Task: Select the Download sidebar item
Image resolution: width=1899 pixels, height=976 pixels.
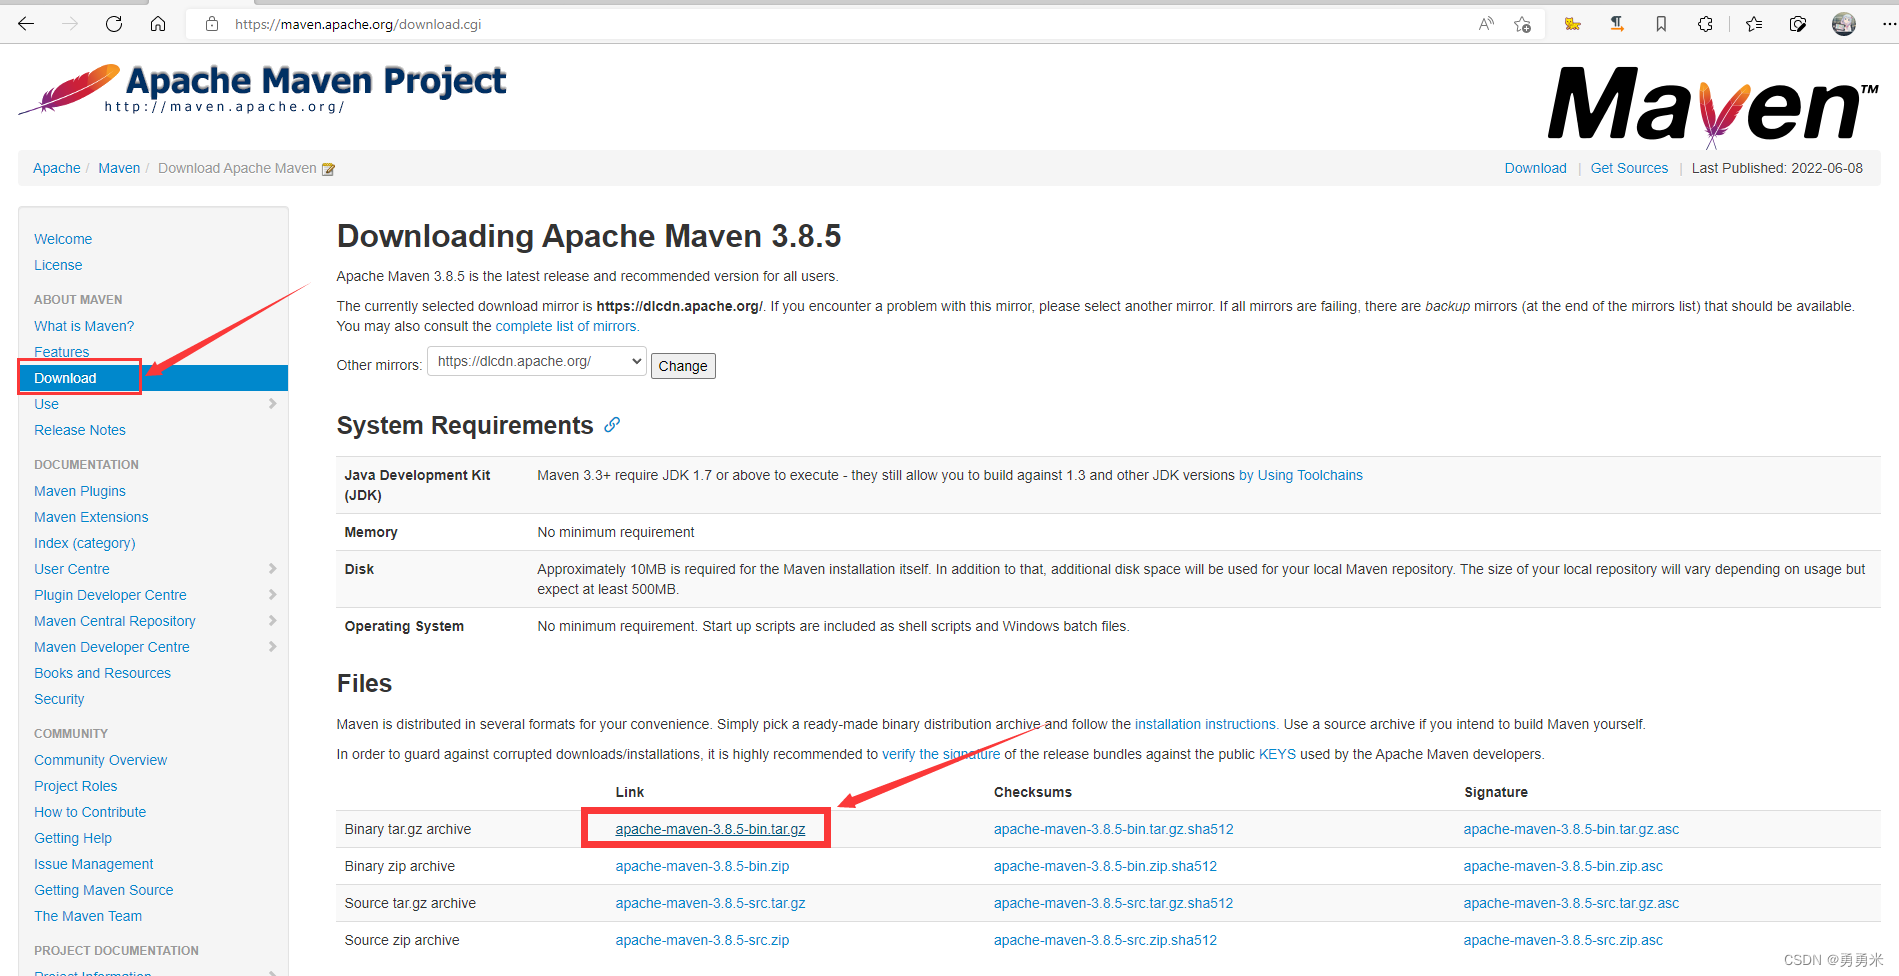Action: coord(153,378)
